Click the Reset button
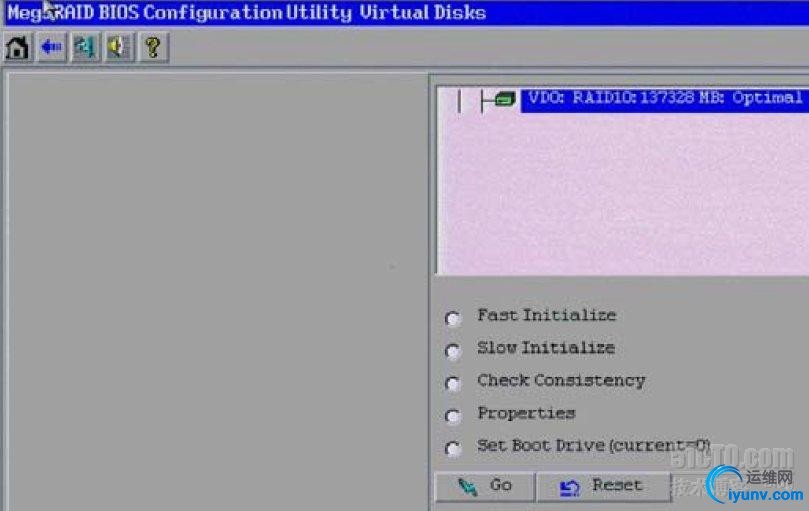The height and width of the screenshot is (511, 809). (603, 486)
